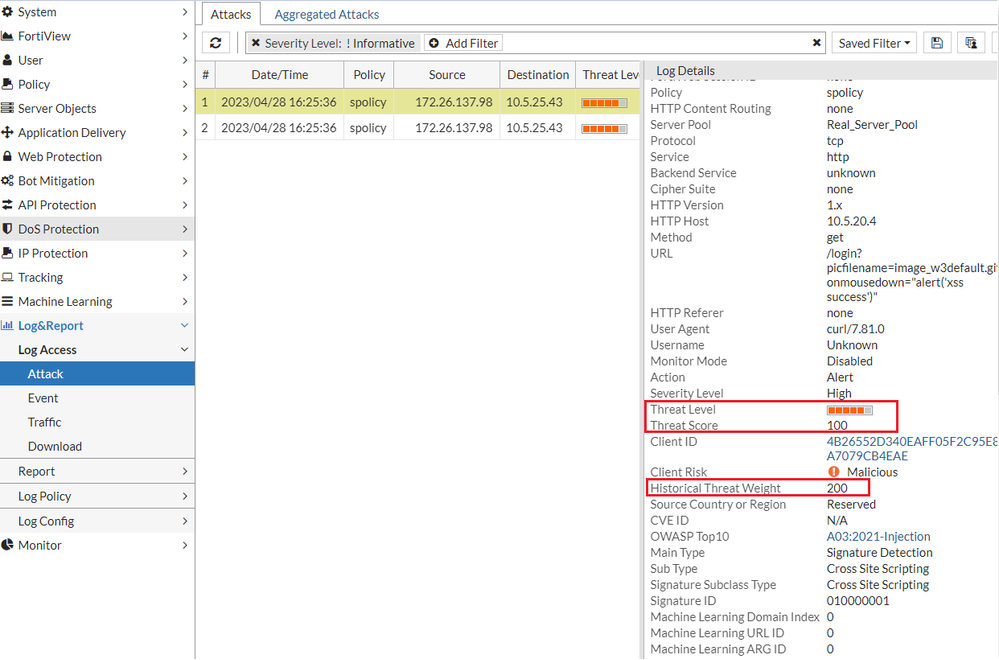Expand the Log Policy chevron
This screenshot has height=660, width=999.
click(x=185, y=496)
